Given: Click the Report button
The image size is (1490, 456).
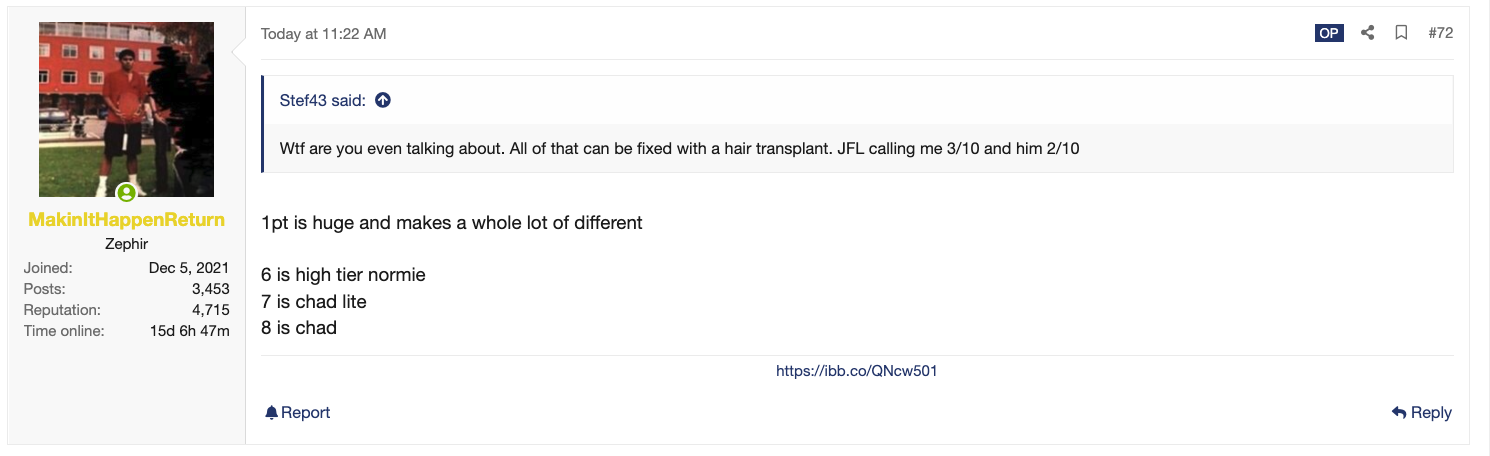Looking at the screenshot, I should 297,412.
